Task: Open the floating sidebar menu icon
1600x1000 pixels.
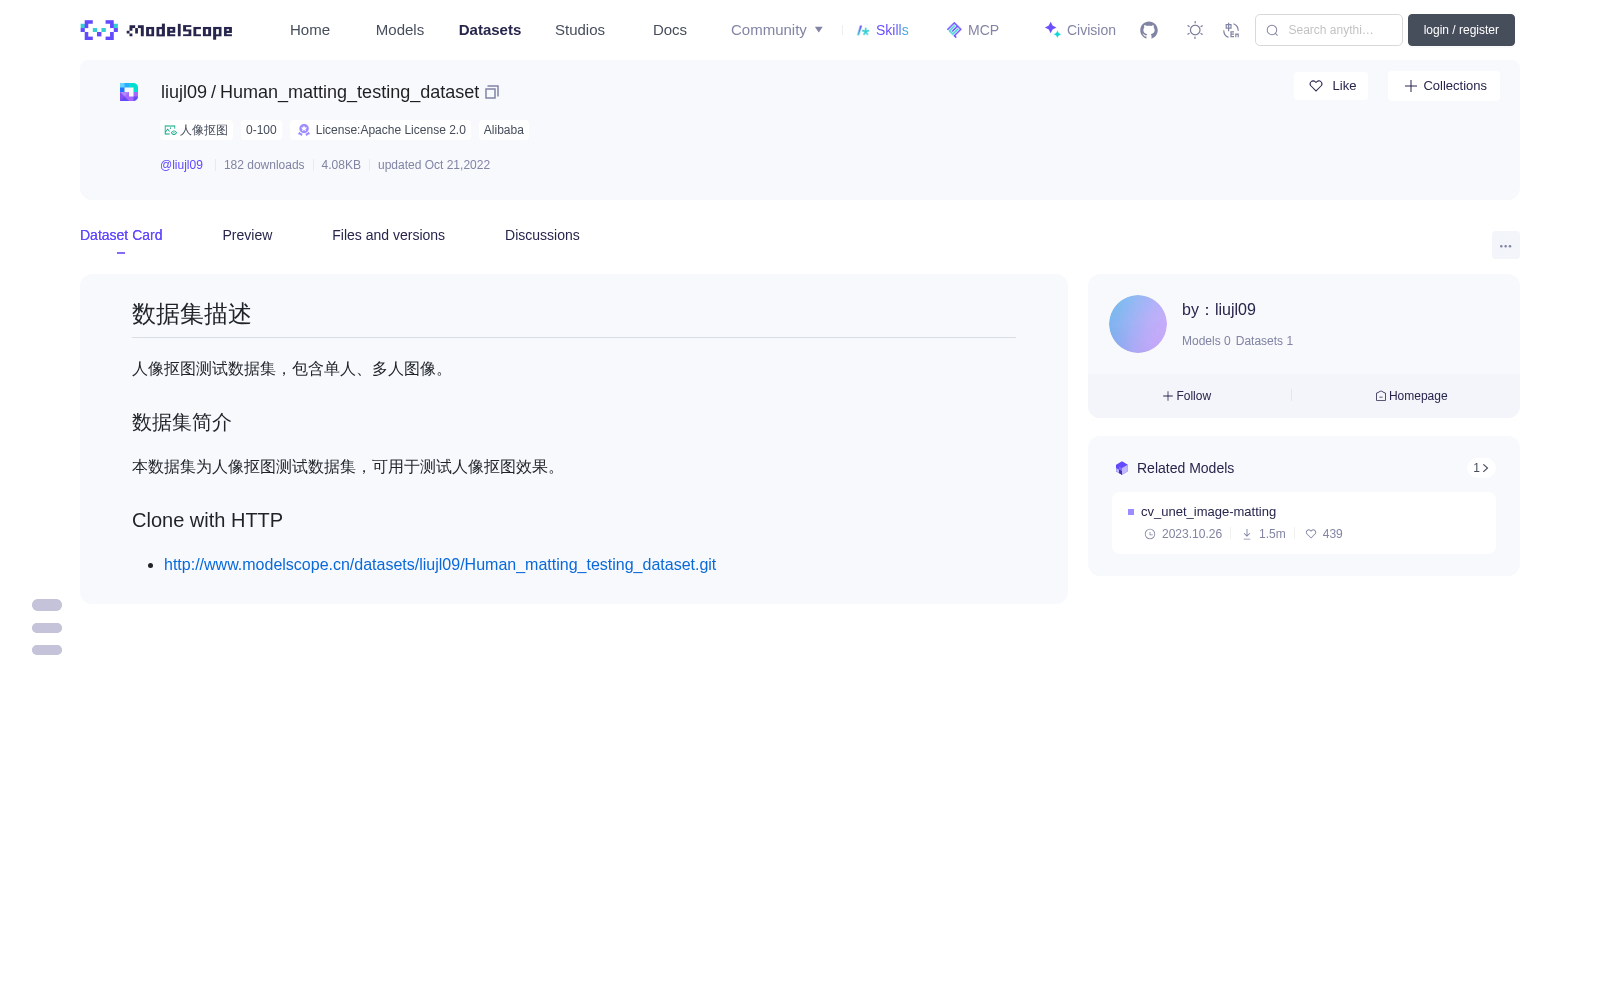Action: coord(47,628)
